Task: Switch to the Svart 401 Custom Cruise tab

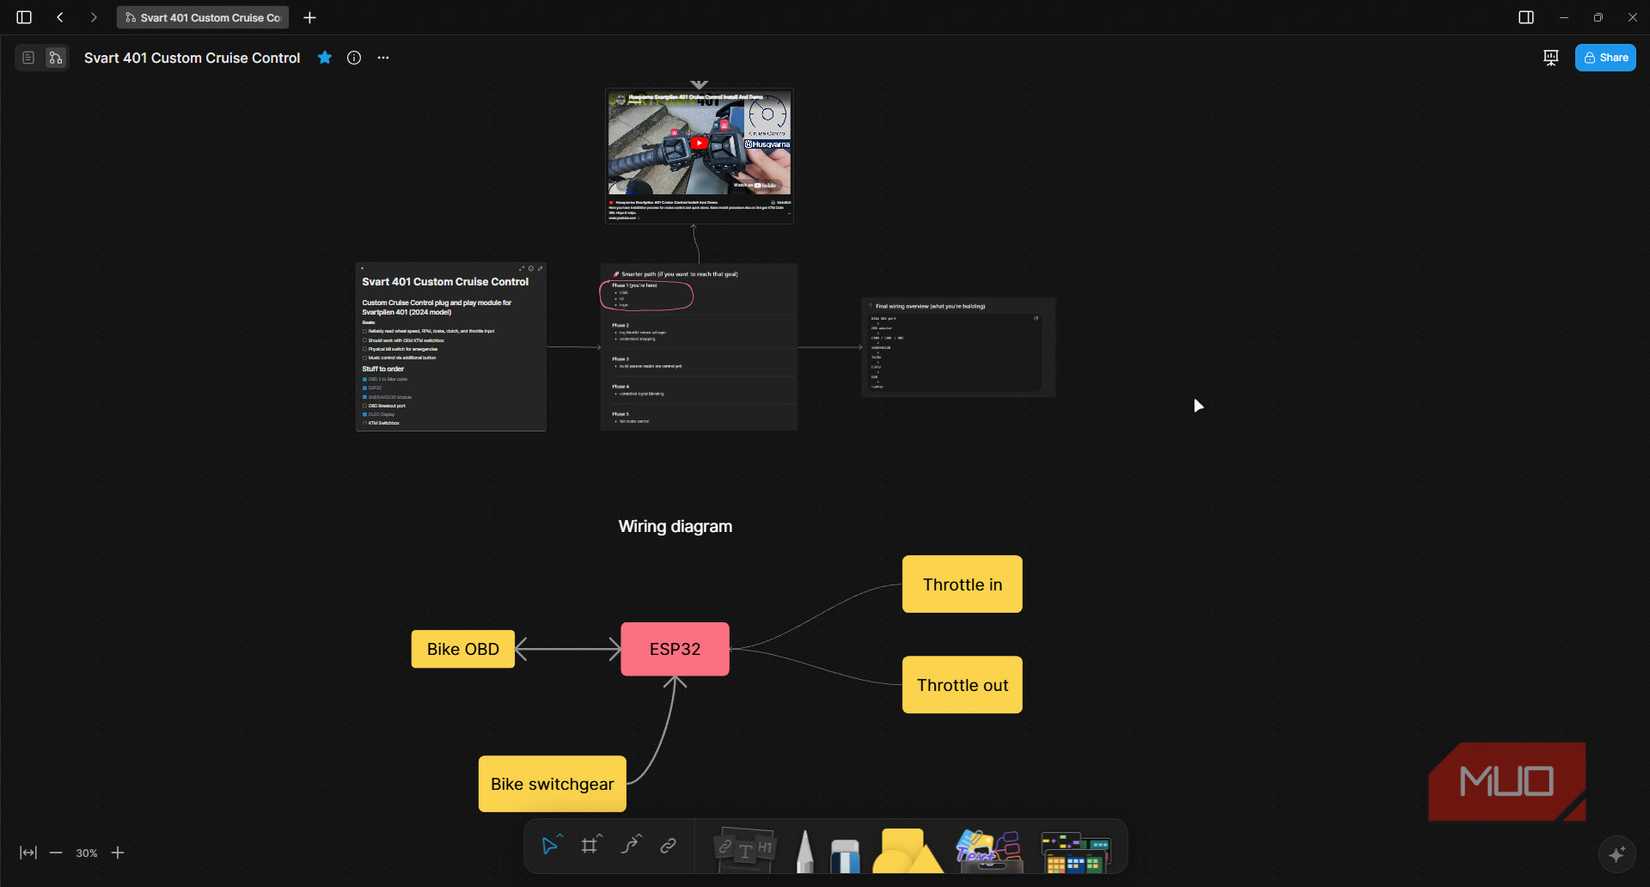Action: click(203, 17)
